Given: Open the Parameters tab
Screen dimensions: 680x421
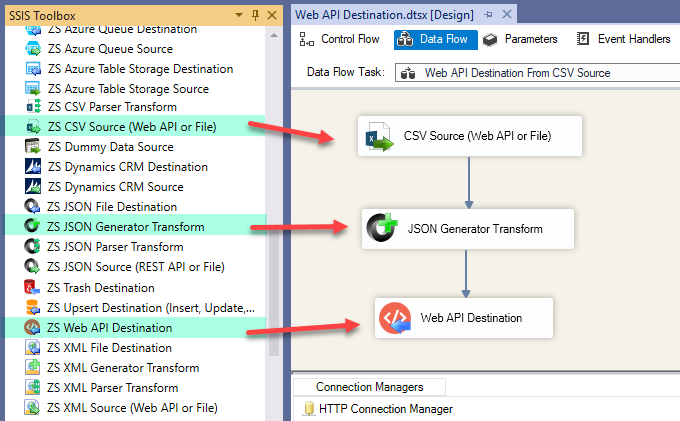Looking at the screenshot, I should click(520, 39).
